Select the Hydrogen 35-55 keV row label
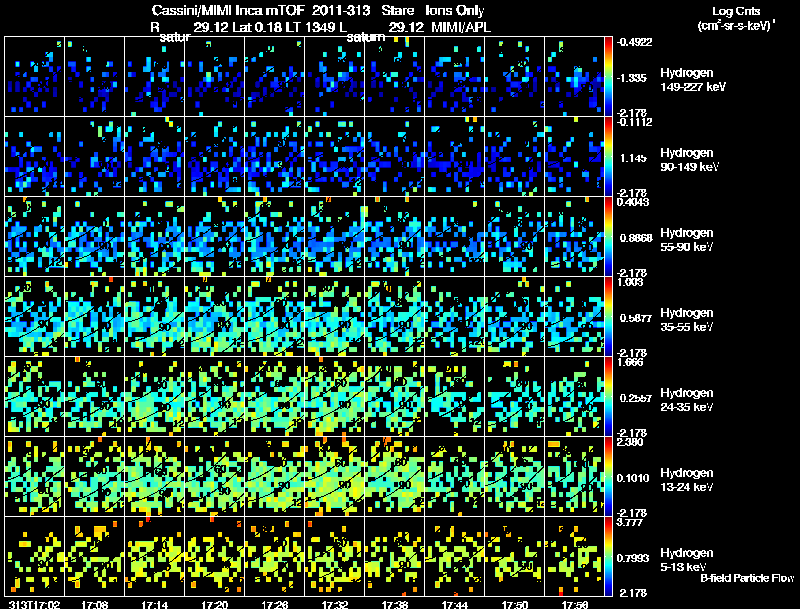Screen dimensions: 800x609 [687, 320]
